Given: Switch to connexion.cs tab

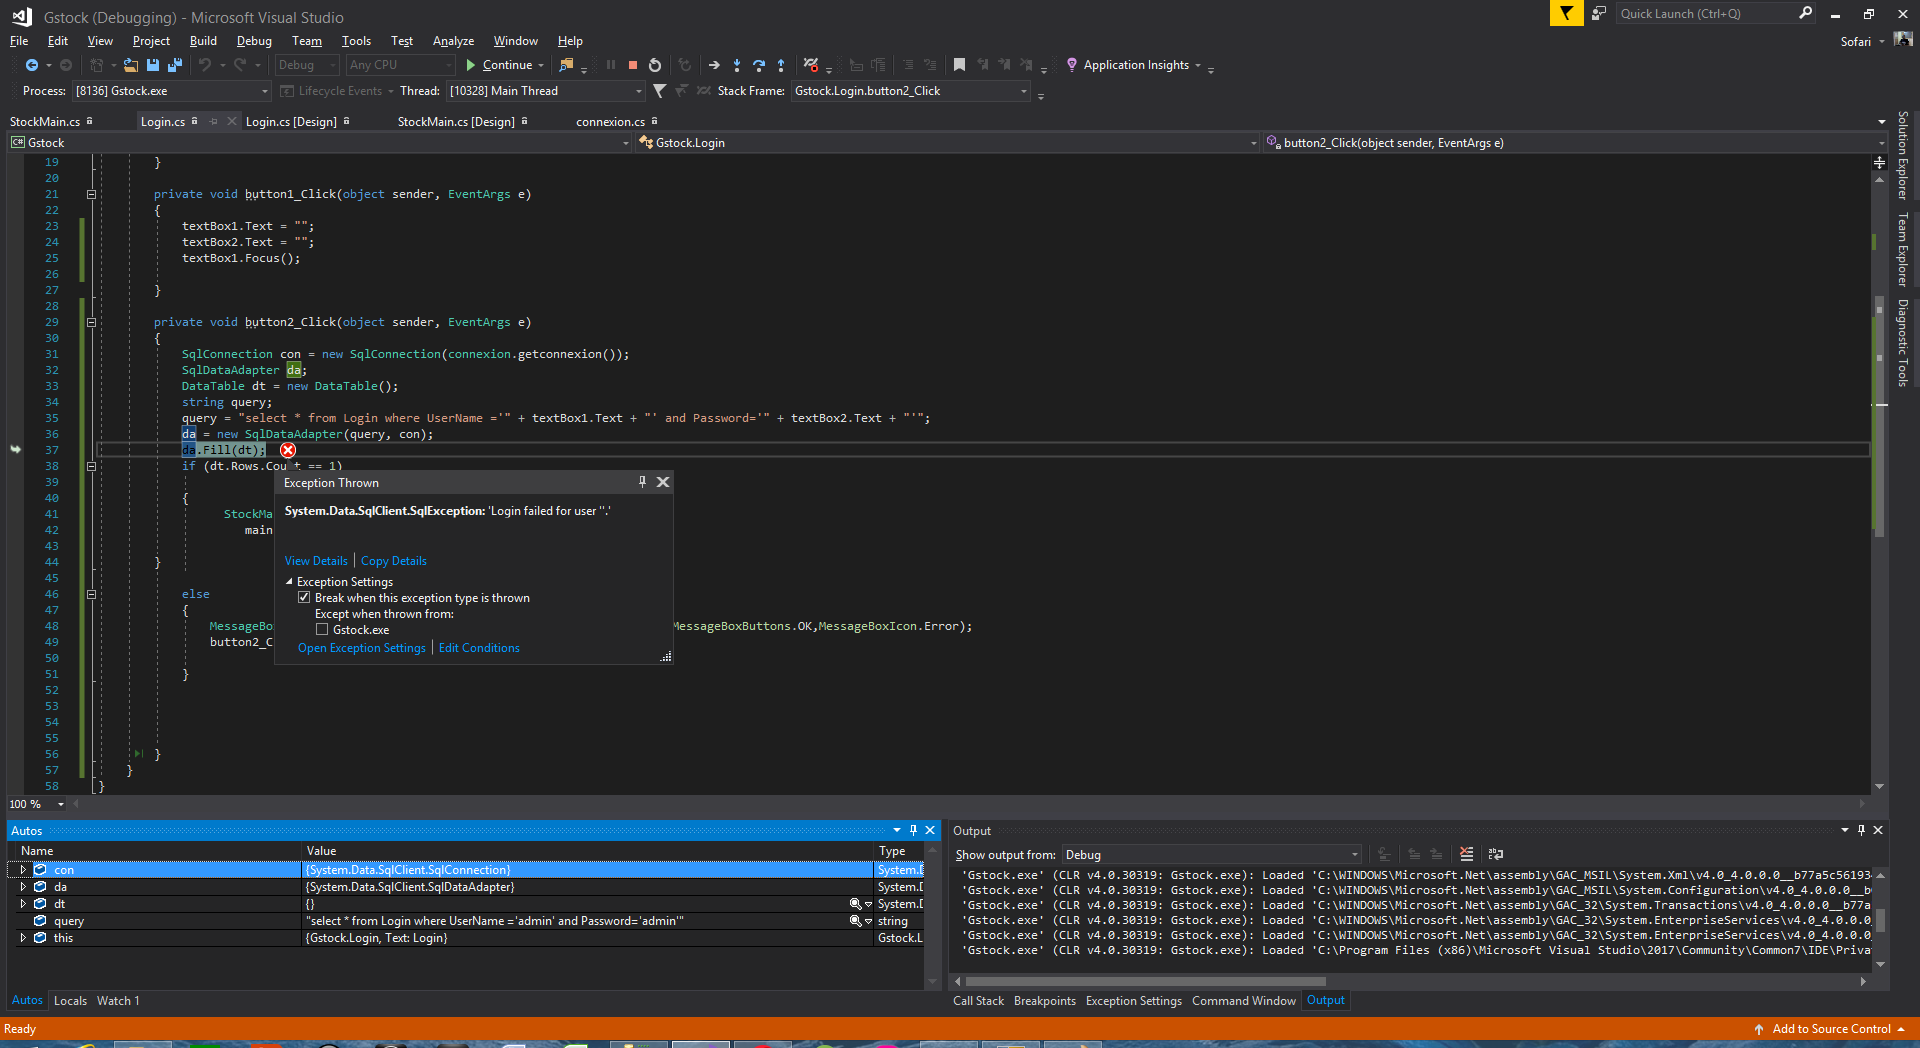Looking at the screenshot, I should coord(610,122).
